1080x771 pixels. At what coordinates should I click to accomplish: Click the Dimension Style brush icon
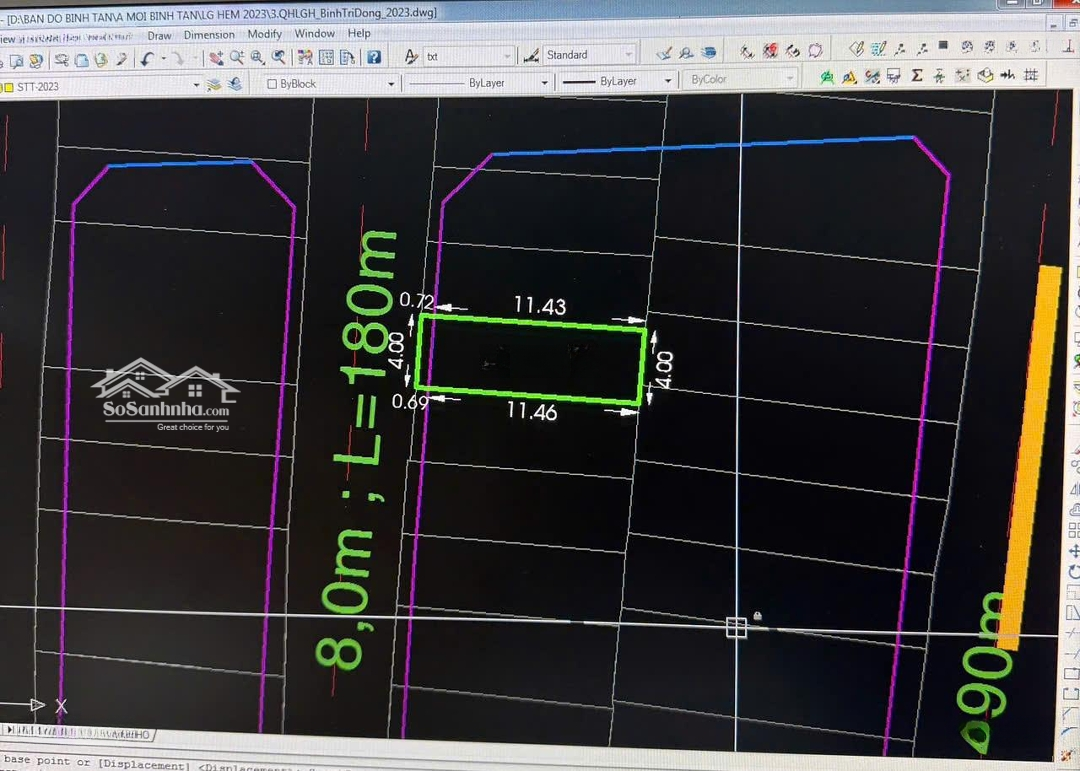531,55
